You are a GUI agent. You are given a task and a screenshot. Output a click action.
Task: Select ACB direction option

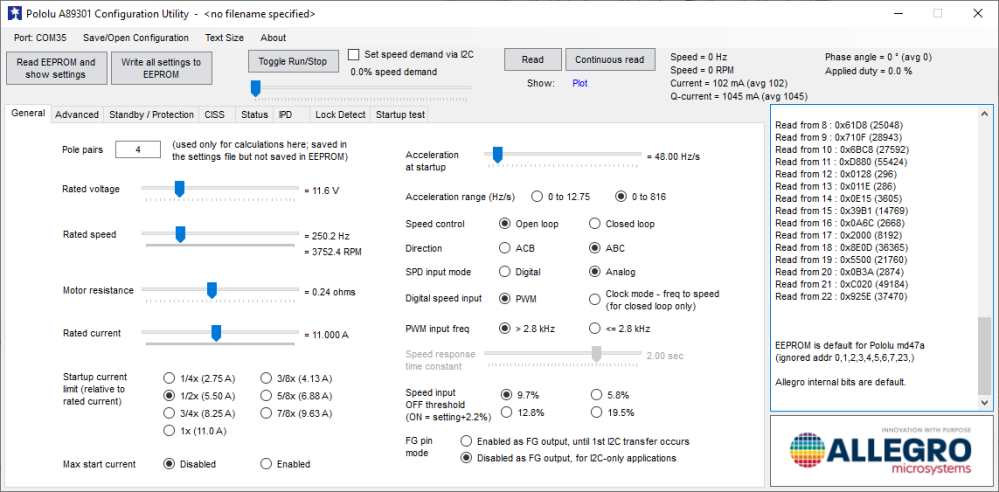(x=505, y=248)
